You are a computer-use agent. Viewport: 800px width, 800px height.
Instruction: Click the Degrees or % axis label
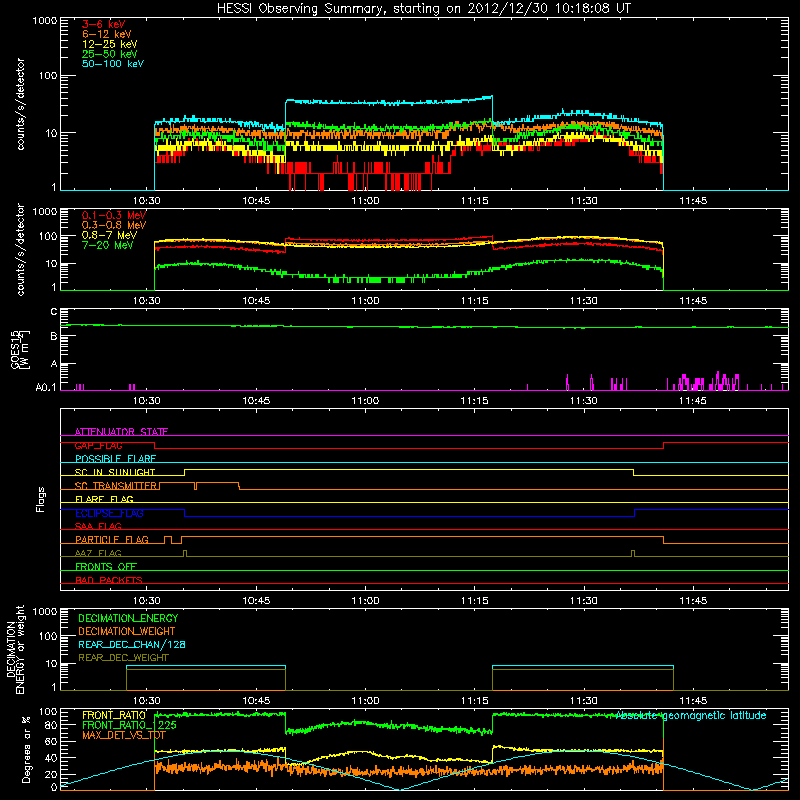click(x=27, y=750)
